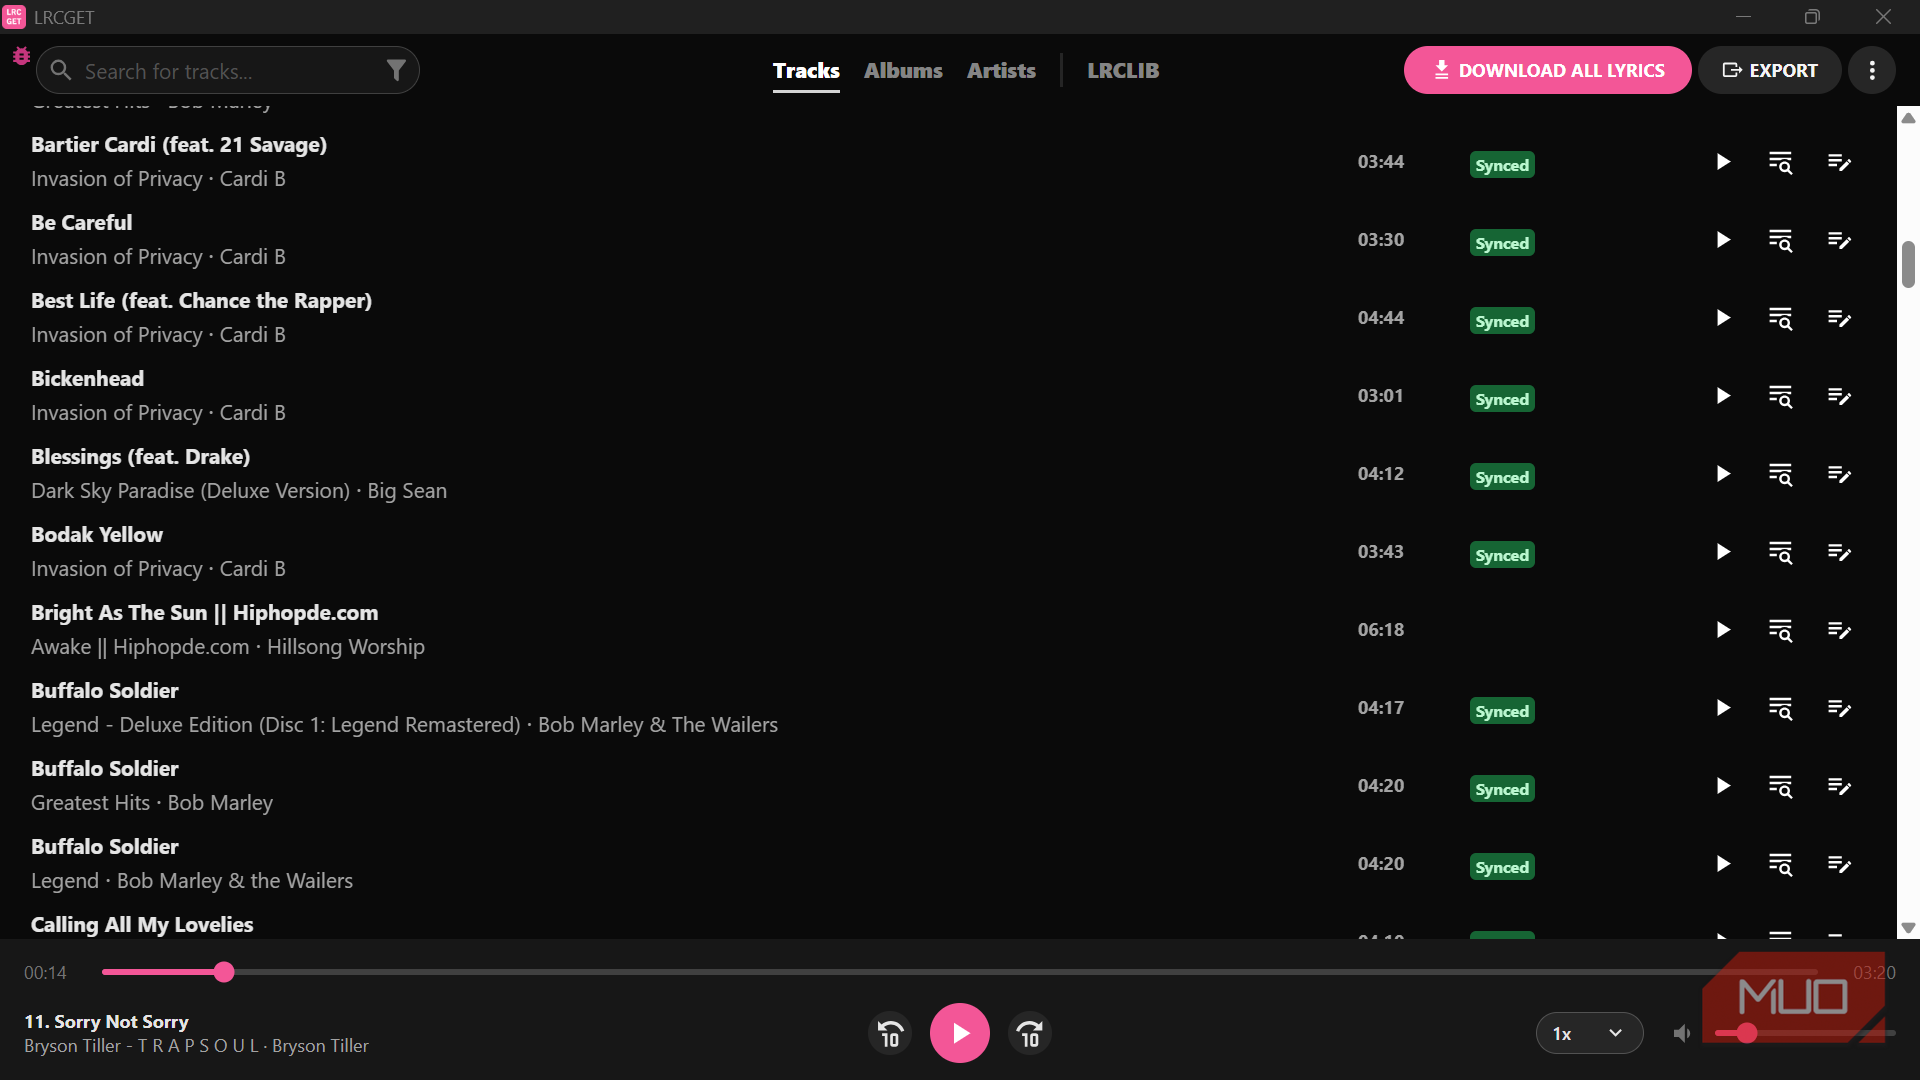Edit lyrics for Blessings (feat. Drake)
The image size is (1920, 1080).
1839,474
